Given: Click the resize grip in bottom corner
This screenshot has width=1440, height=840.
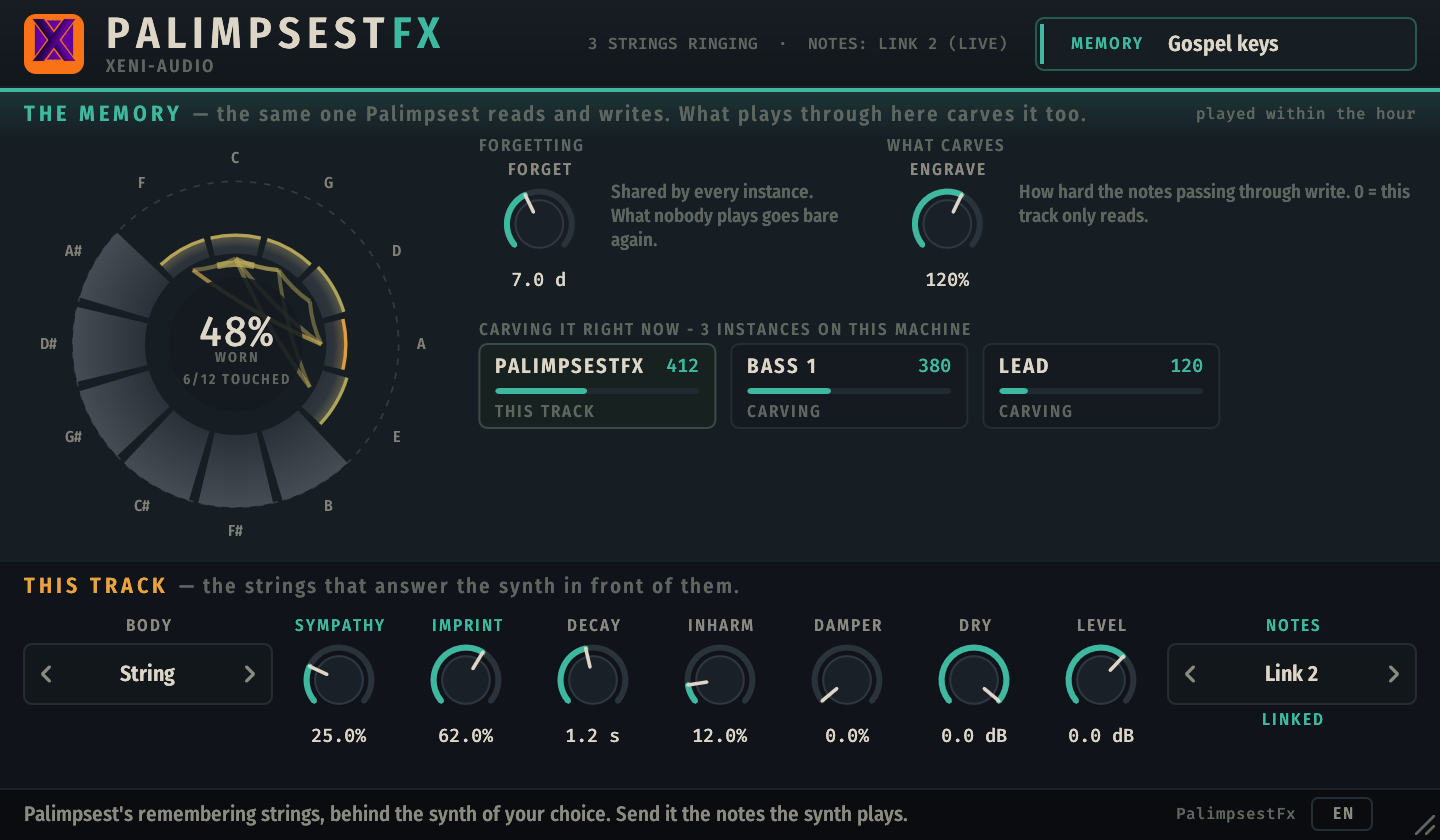Looking at the screenshot, I should point(1424,824).
